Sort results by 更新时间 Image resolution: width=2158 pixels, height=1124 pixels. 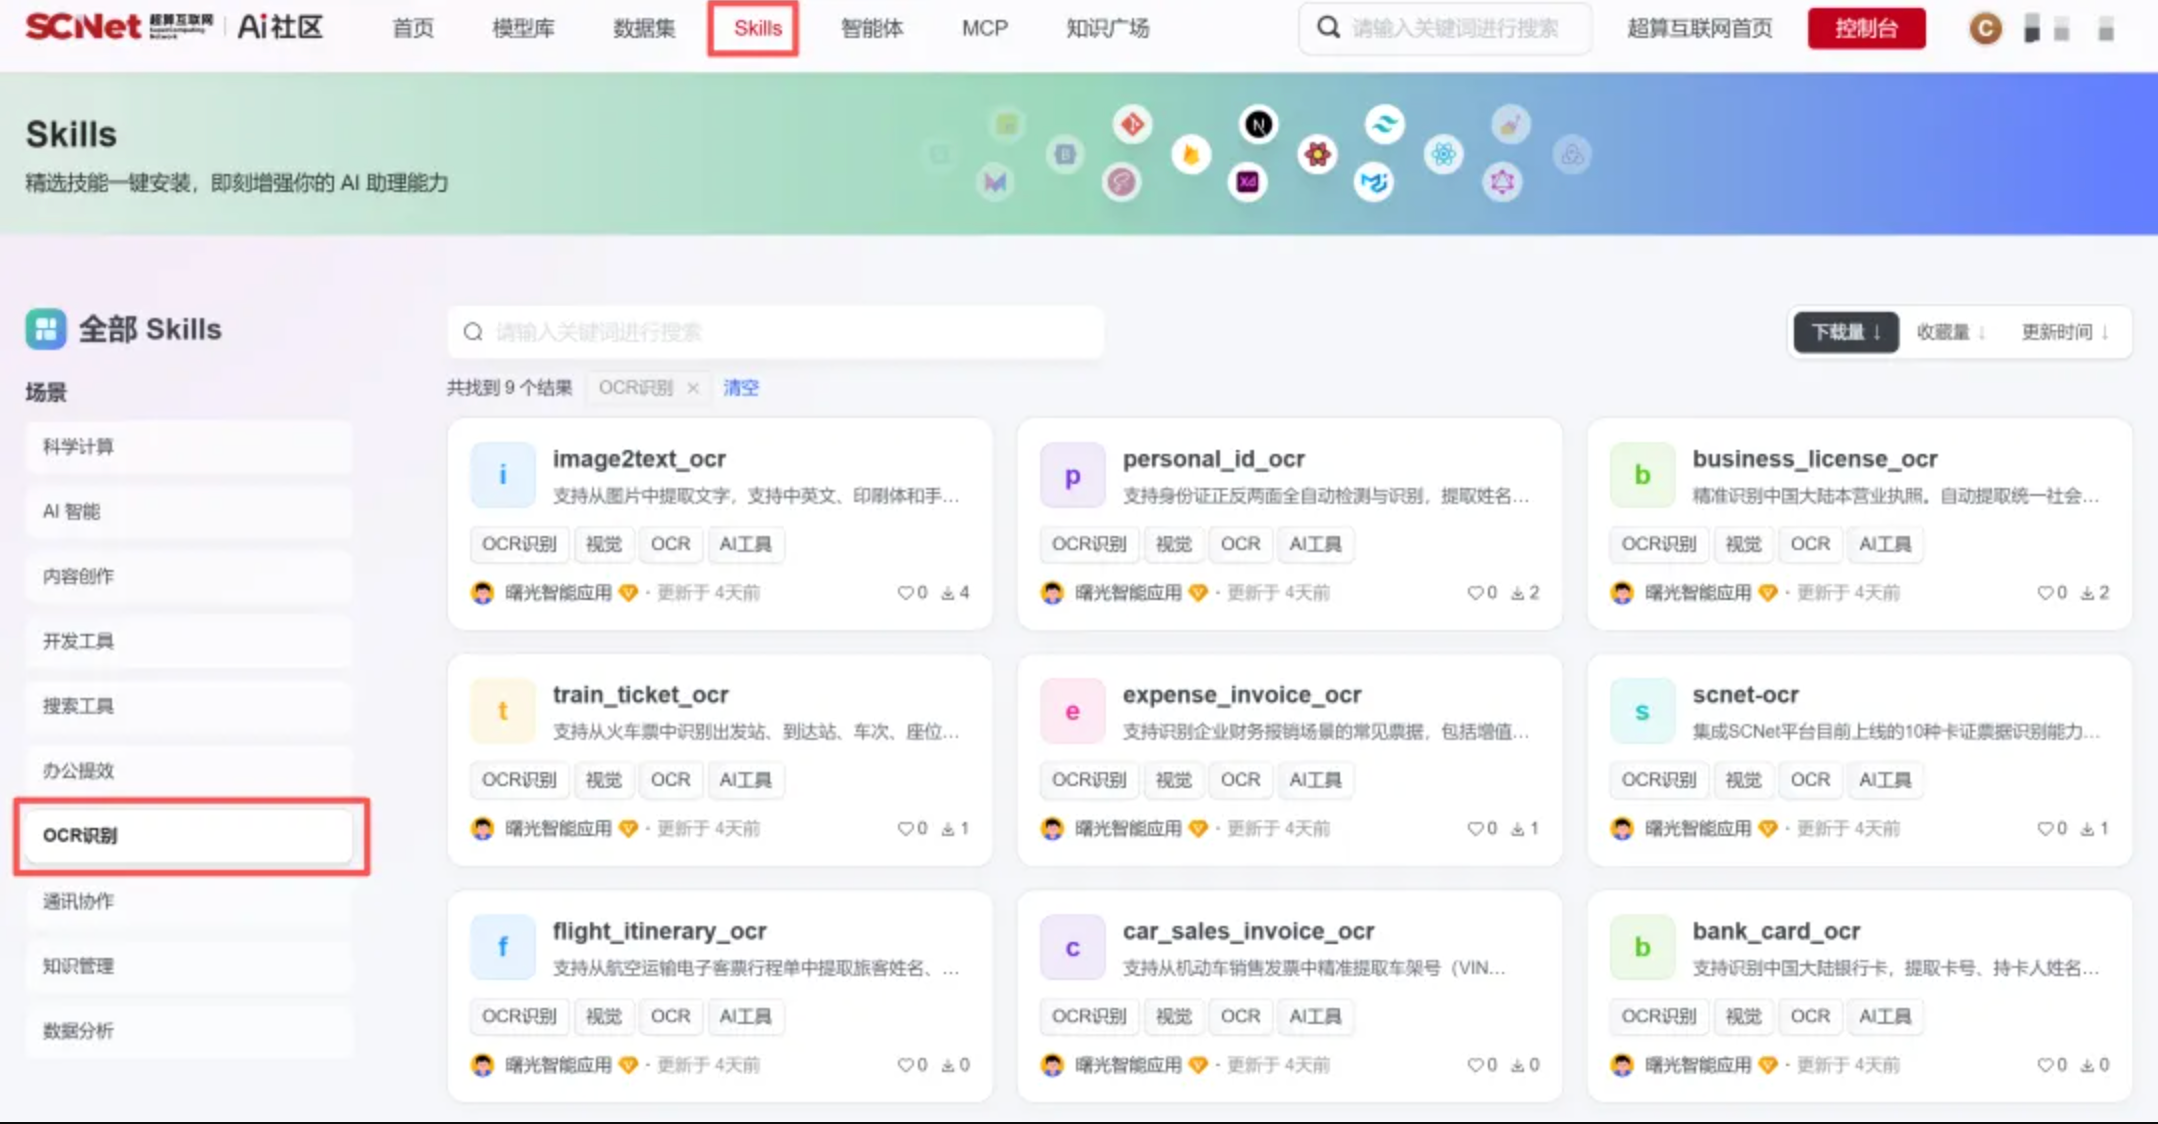[2064, 332]
